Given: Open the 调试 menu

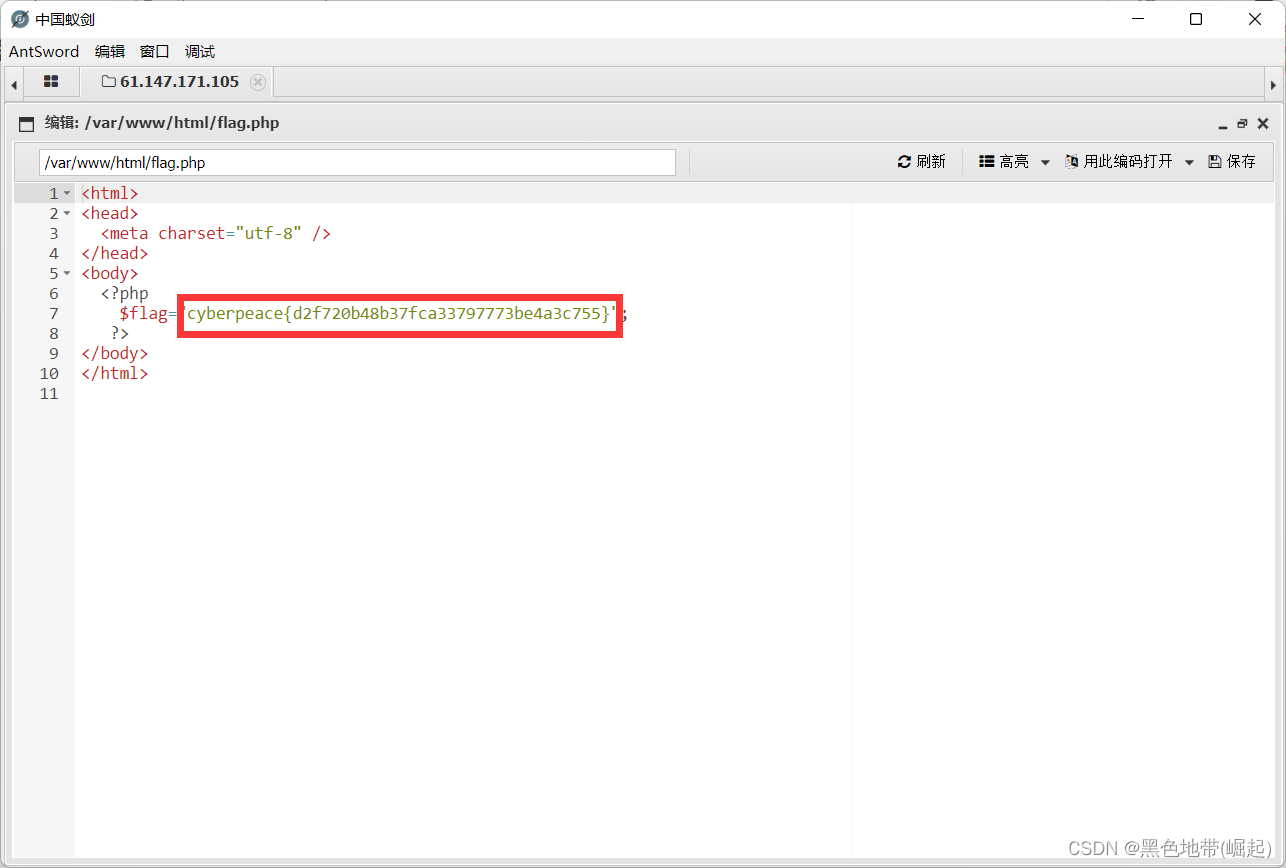Looking at the screenshot, I should (x=200, y=52).
